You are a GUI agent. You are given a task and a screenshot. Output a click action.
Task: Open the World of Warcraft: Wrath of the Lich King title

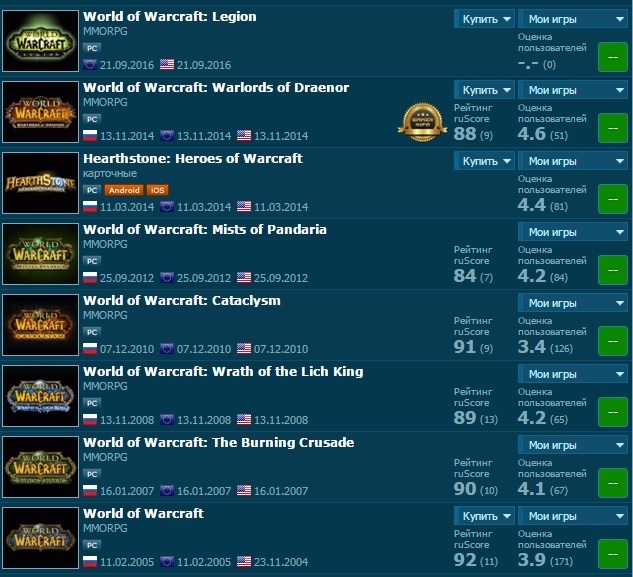(x=223, y=371)
